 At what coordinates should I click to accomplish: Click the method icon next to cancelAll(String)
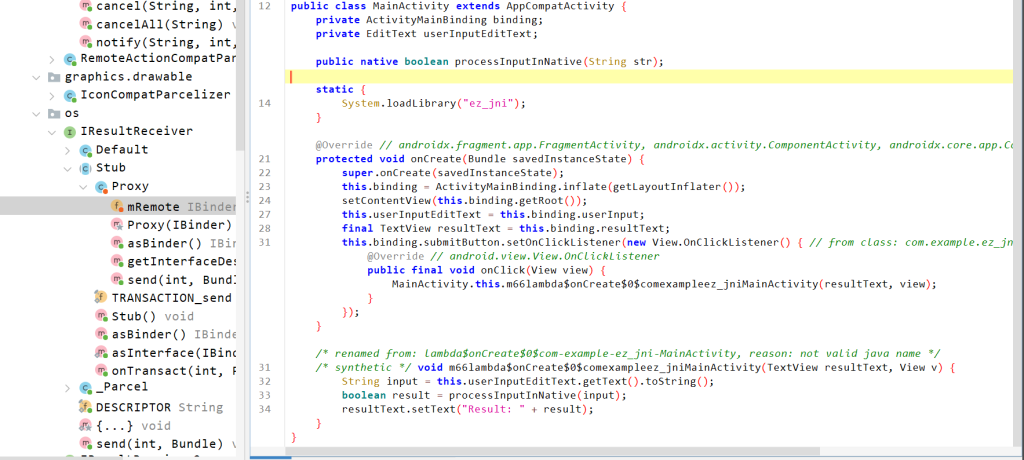pyautogui.click(x=84, y=23)
